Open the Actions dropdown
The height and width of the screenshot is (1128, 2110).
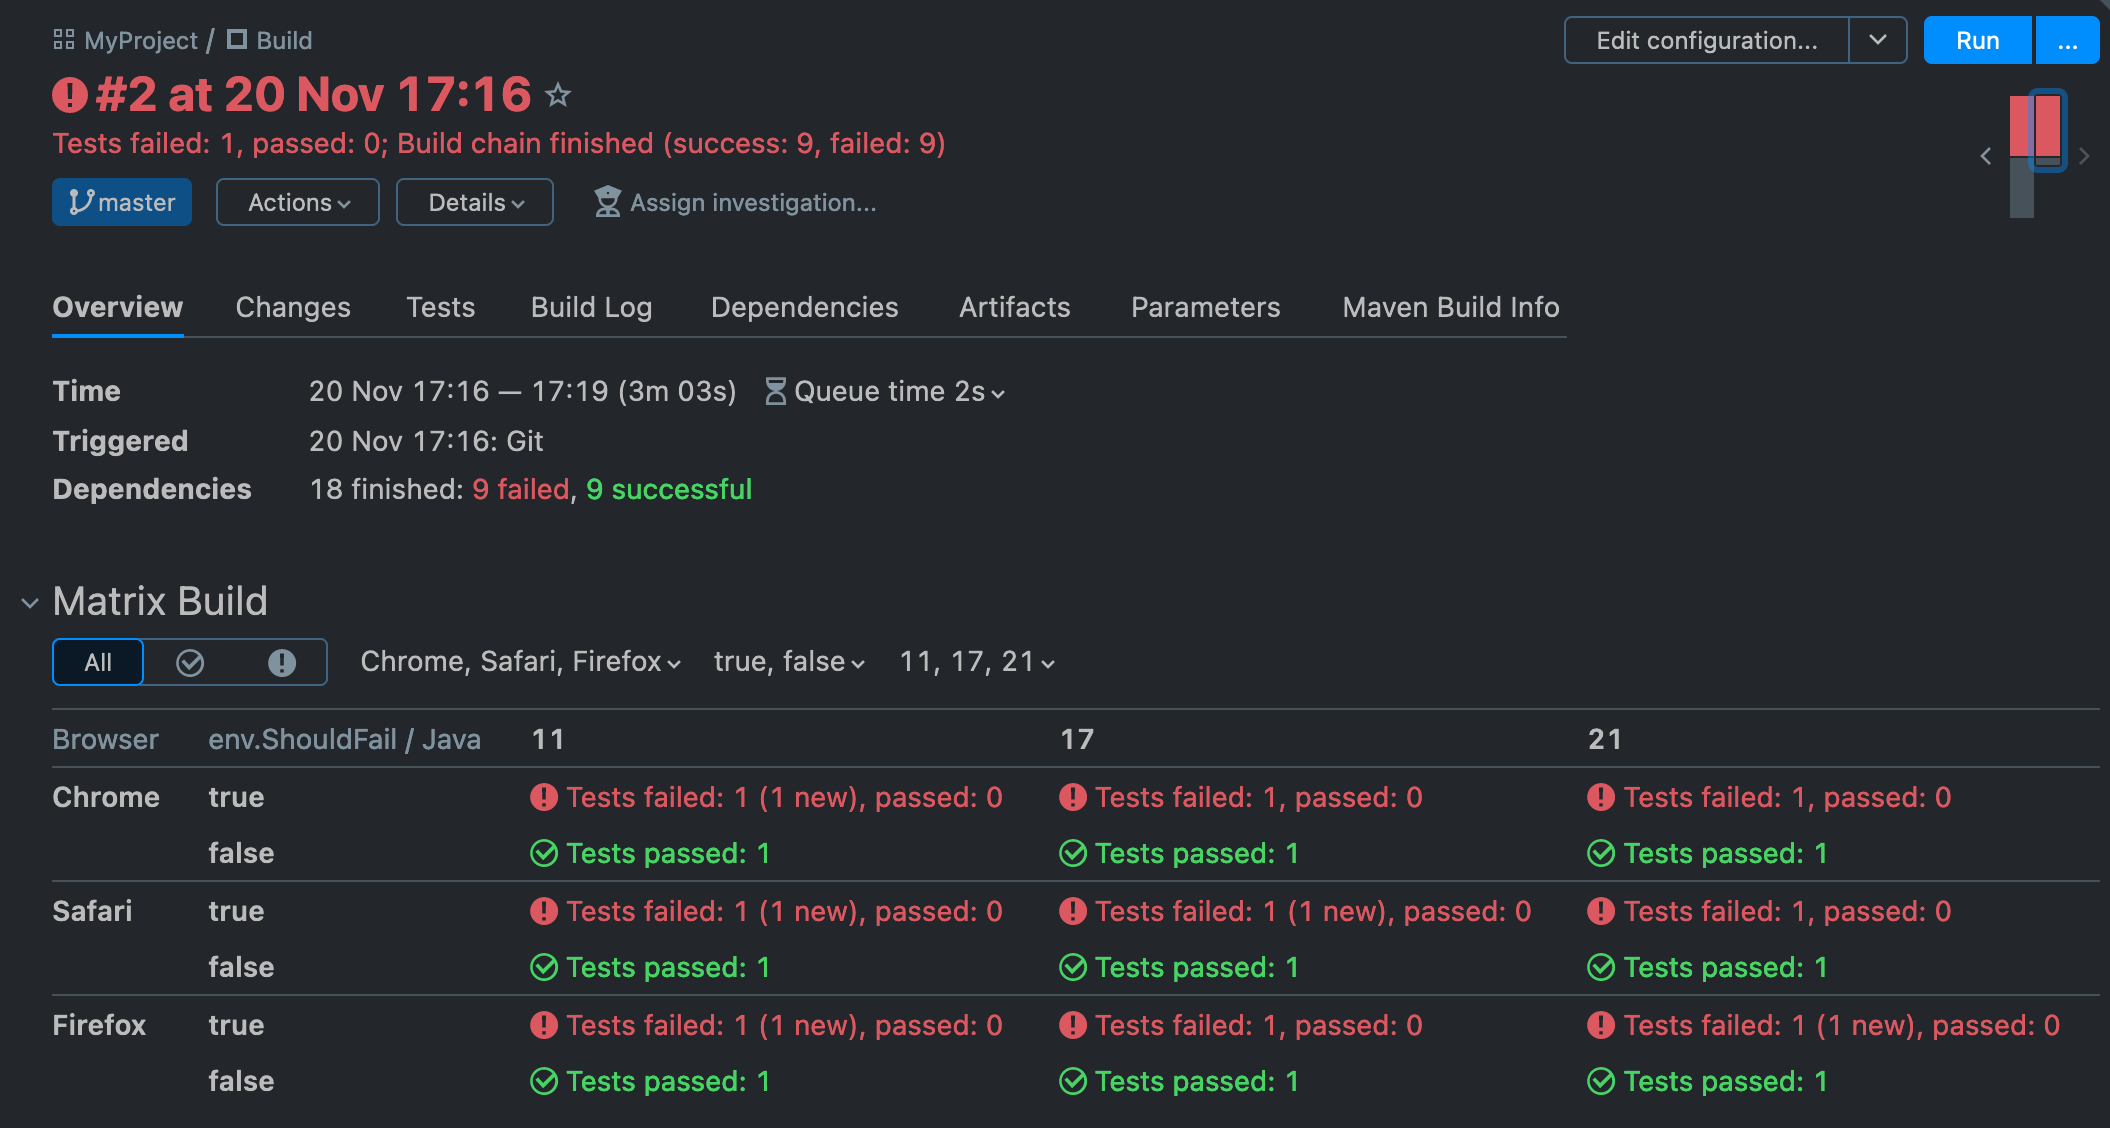pyautogui.click(x=297, y=202)
